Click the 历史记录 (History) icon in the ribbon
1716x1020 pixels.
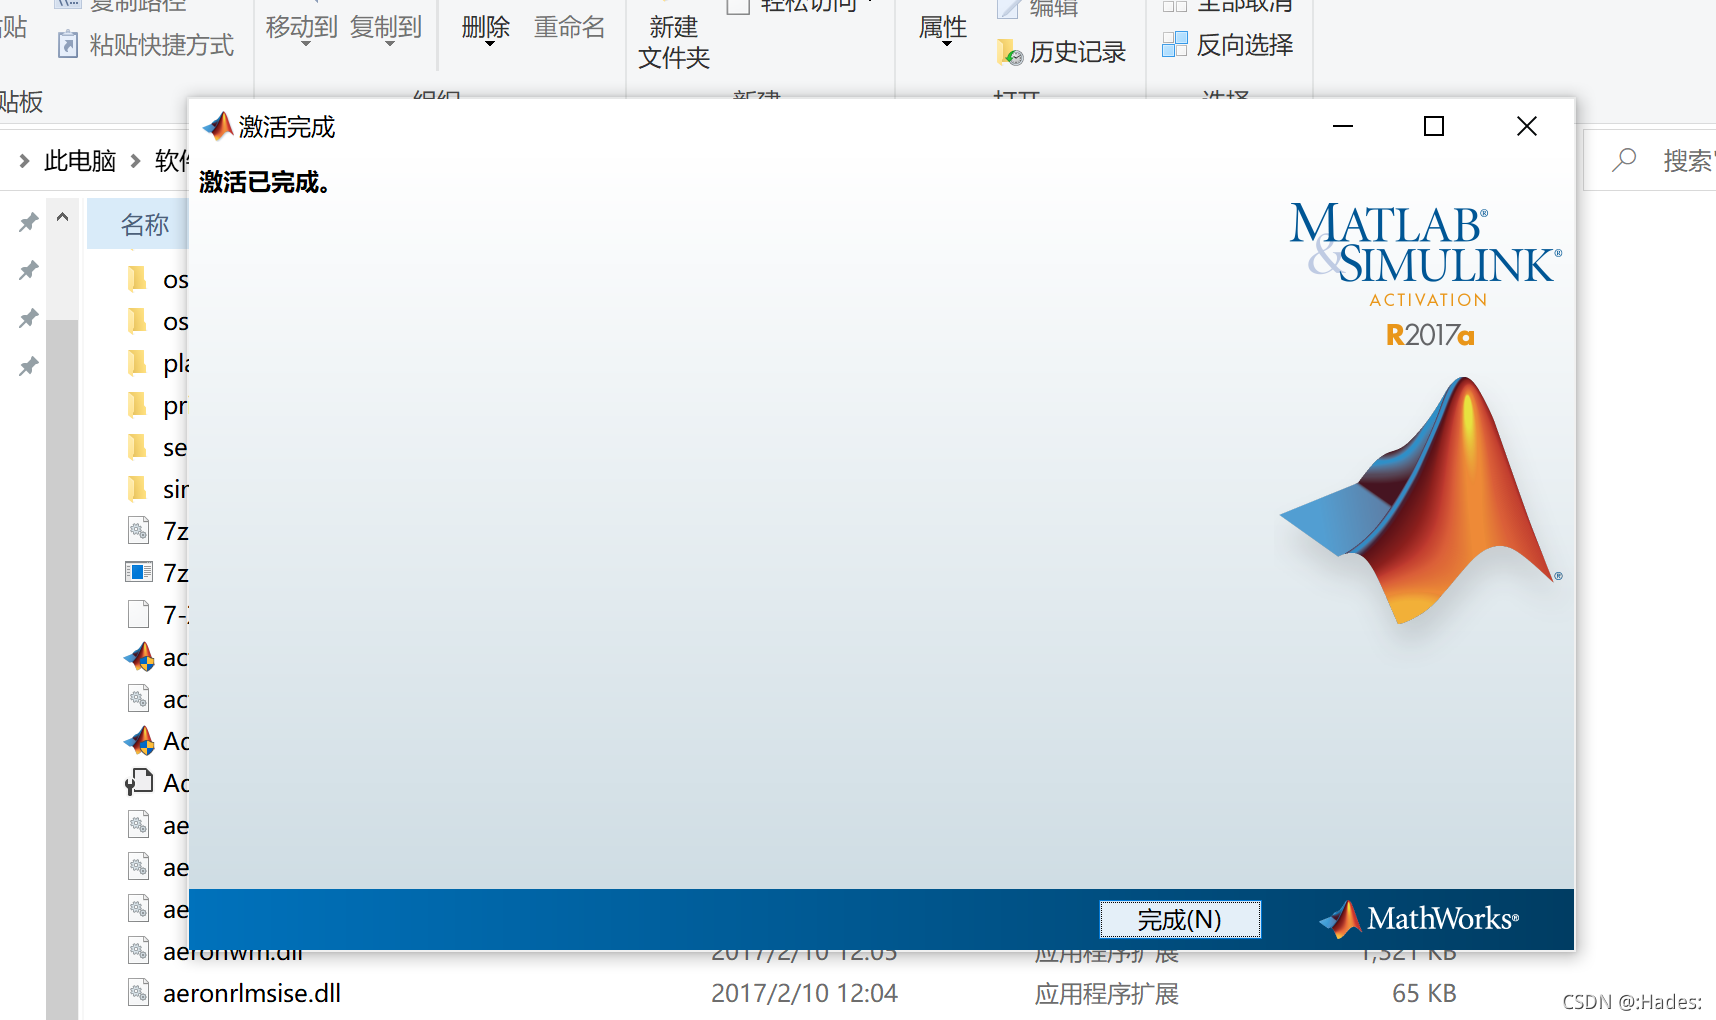[x=1009, y=51]
